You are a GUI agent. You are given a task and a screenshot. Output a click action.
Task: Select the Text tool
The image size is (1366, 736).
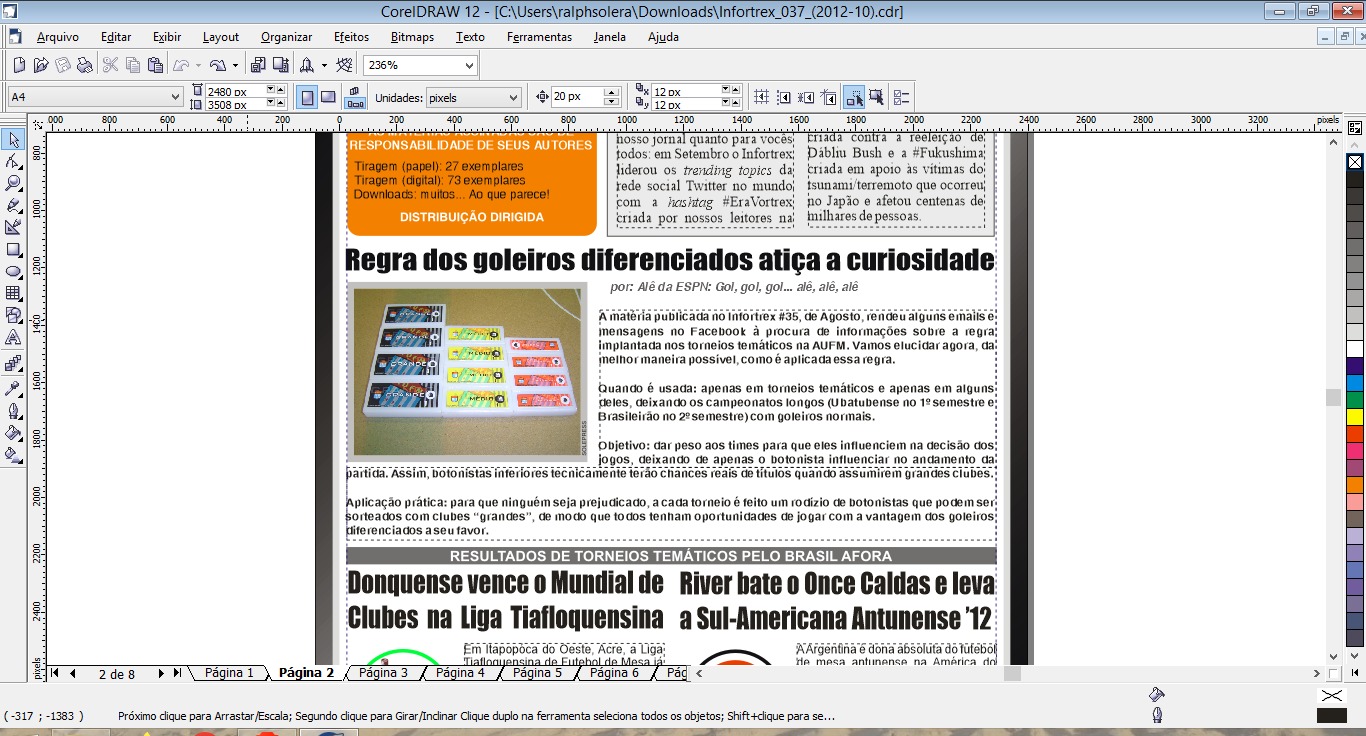point(13,338)
